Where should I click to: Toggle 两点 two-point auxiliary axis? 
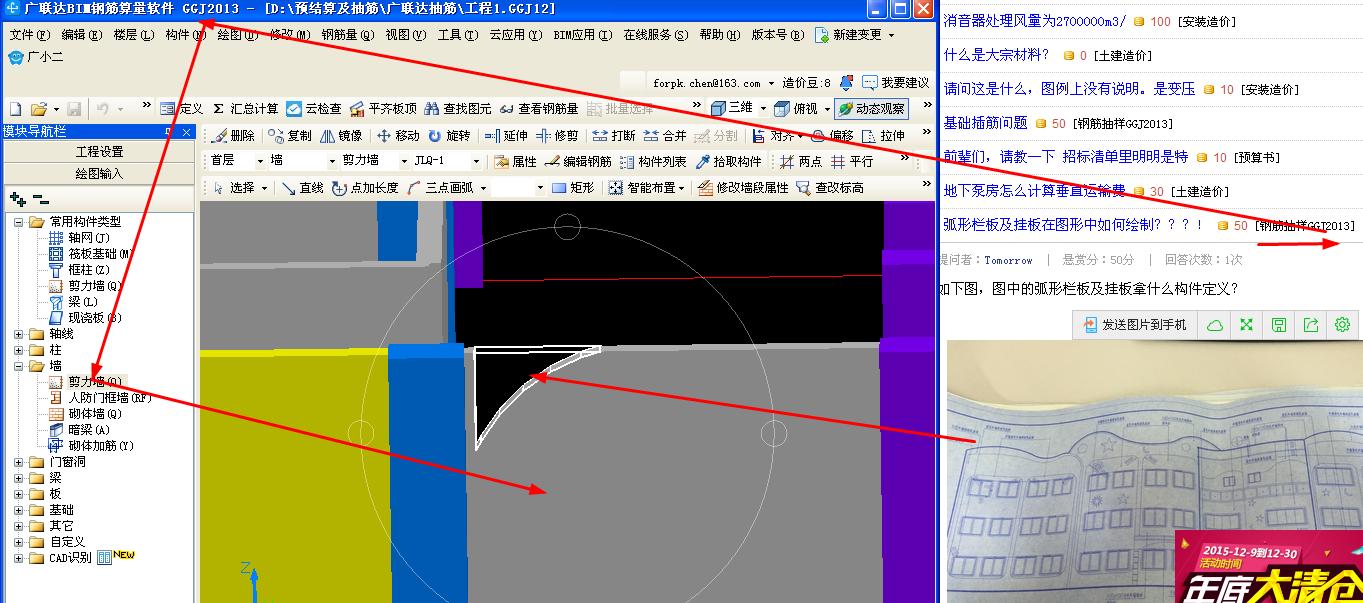pyautogui.click(x=801, y=161)
